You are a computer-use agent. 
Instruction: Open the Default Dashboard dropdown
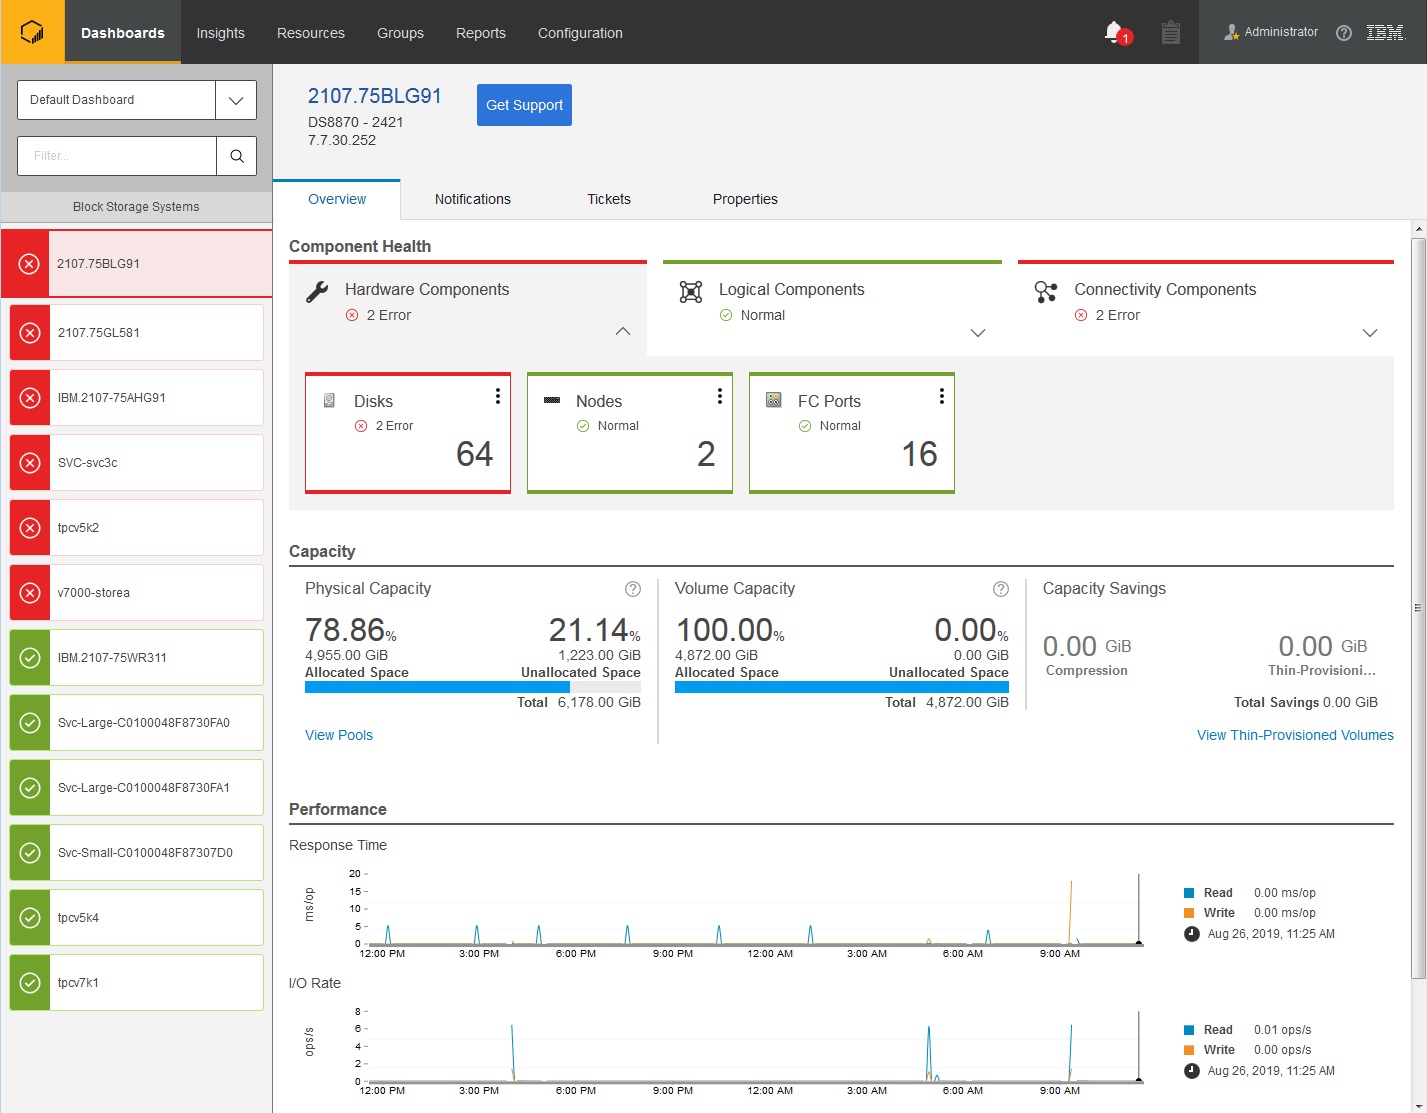(236, 100)
